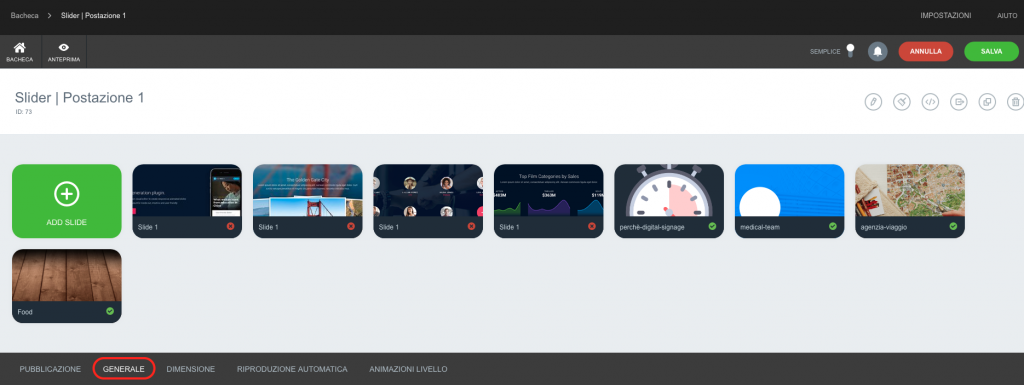Open Anteprima preview with the eye icon
The height and width of the screenshot is (385, 1024).
[x=63, y=52]
